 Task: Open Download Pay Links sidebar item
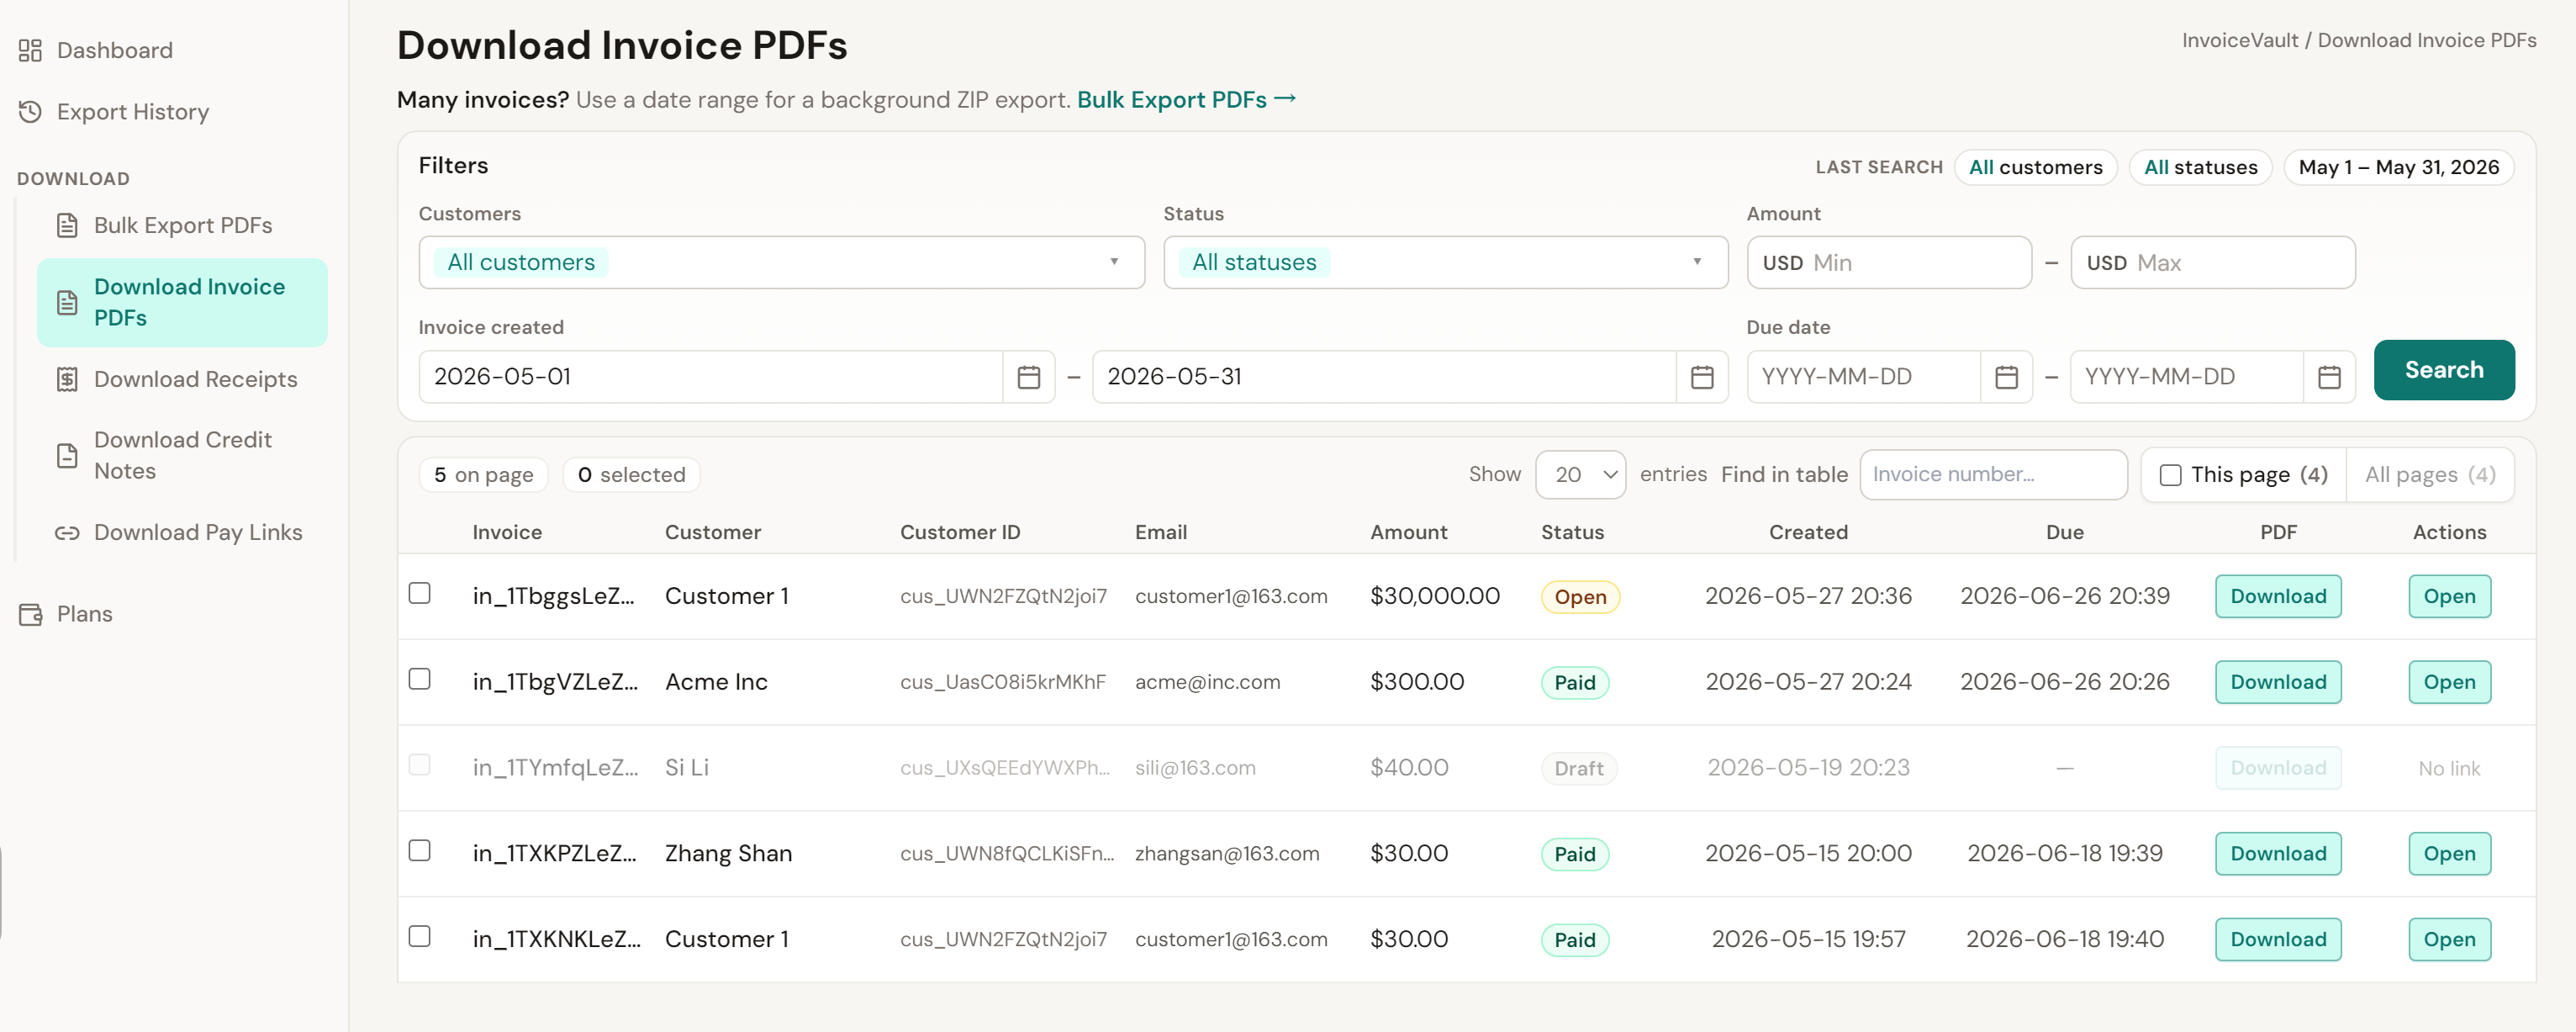[x=182, y=532]
